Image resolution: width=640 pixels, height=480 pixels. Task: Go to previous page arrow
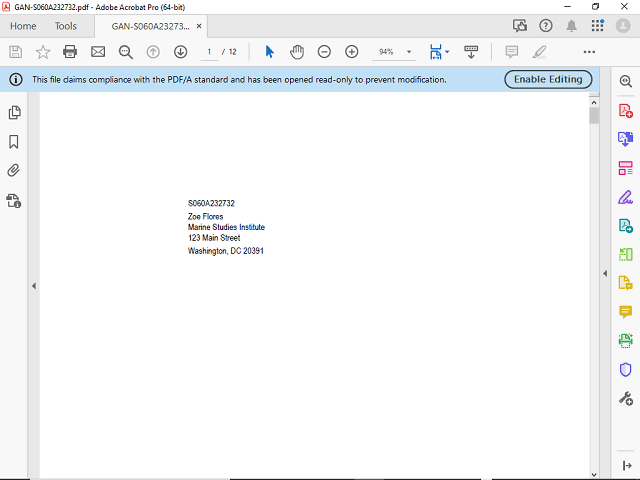tap(153, 52)
